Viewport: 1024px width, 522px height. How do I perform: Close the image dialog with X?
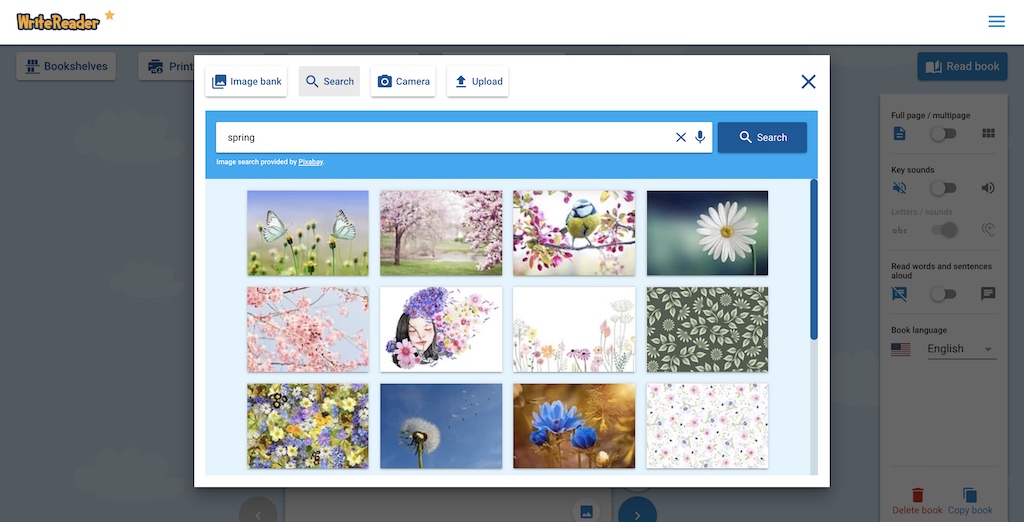pos(808,82)
